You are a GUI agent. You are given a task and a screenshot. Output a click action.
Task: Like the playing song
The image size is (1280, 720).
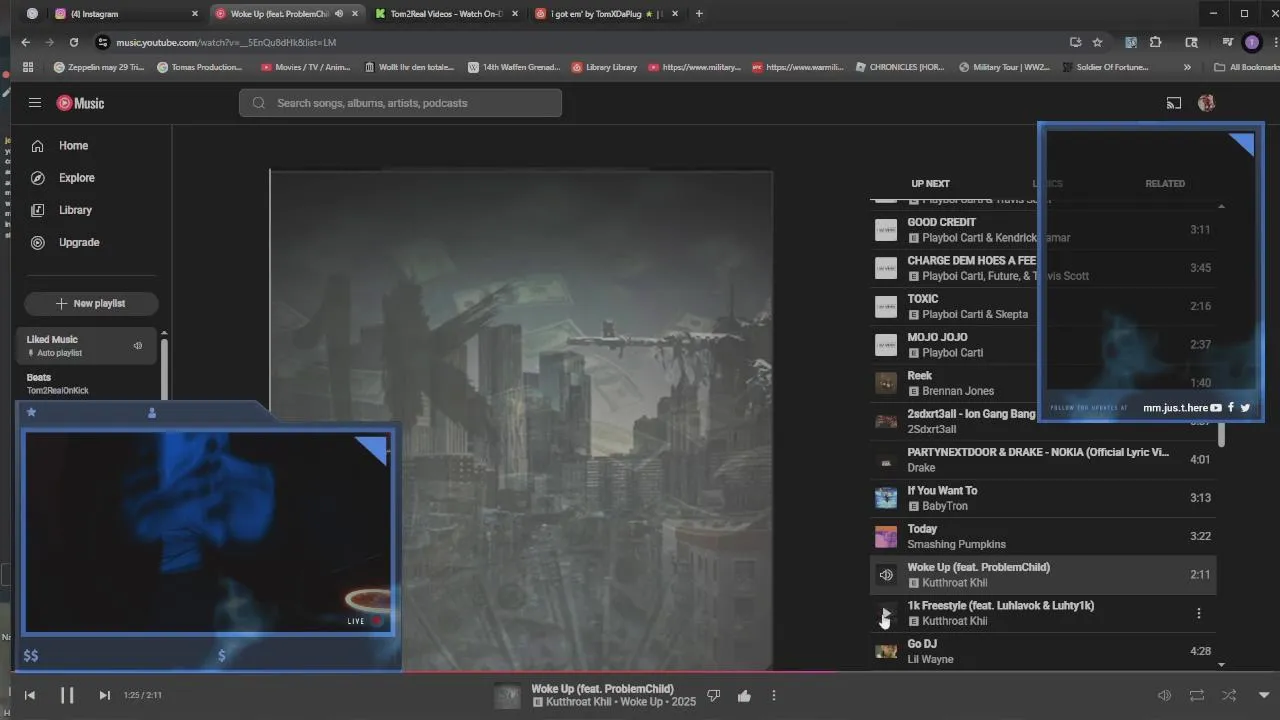[x=744, y=695]
